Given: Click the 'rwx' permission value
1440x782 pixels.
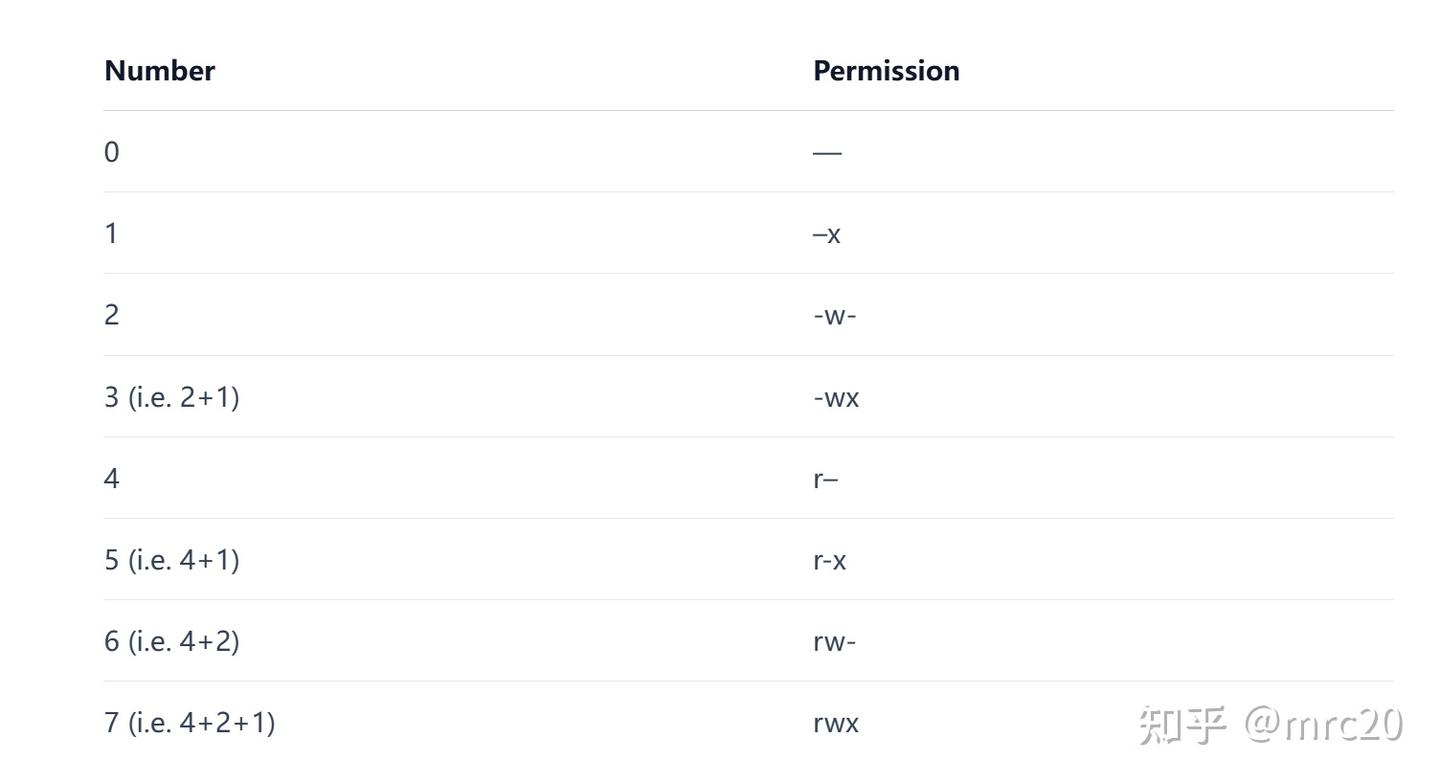Looking at the screenshot, I should pyautogui.click(x=836, y=724).
